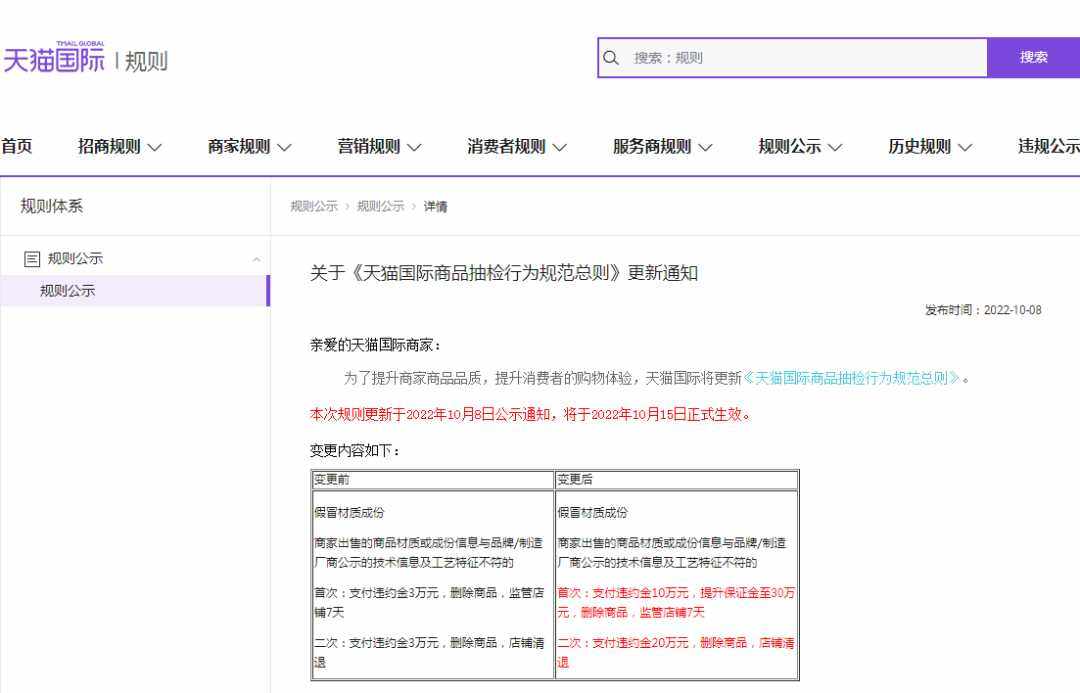The width and height of the screenshot is (1080, 693).
Task: Expand the chevron next to 招商规则
Action: [x=155, y=147]
